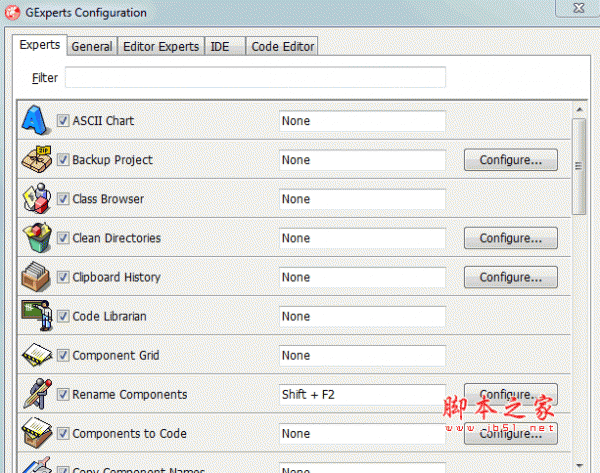600x473 pixels.
Task: Click the Clipboard History box icon
Action: click(x=36, y=277)
